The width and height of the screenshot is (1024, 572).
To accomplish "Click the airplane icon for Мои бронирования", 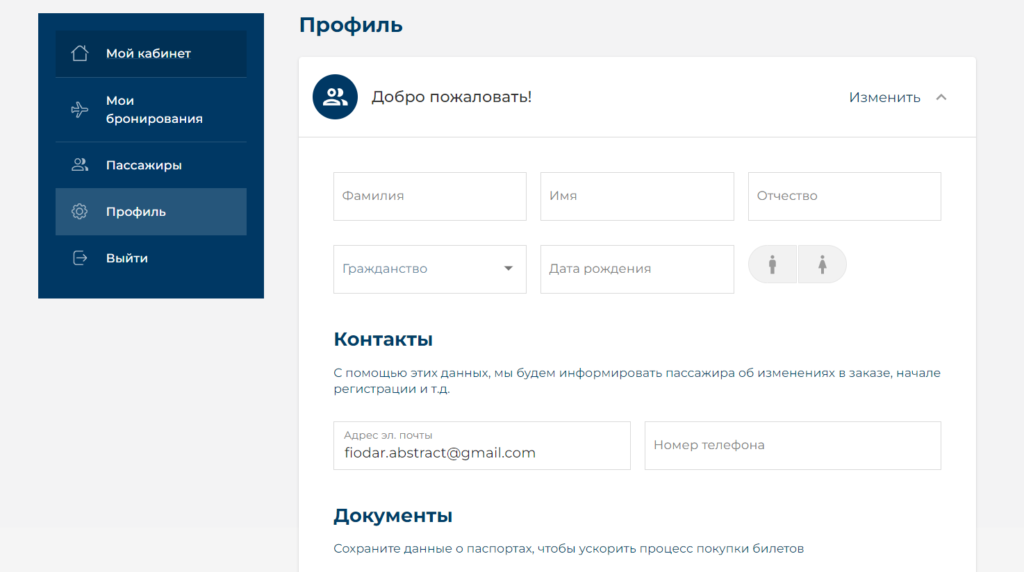I will [80, 110].
